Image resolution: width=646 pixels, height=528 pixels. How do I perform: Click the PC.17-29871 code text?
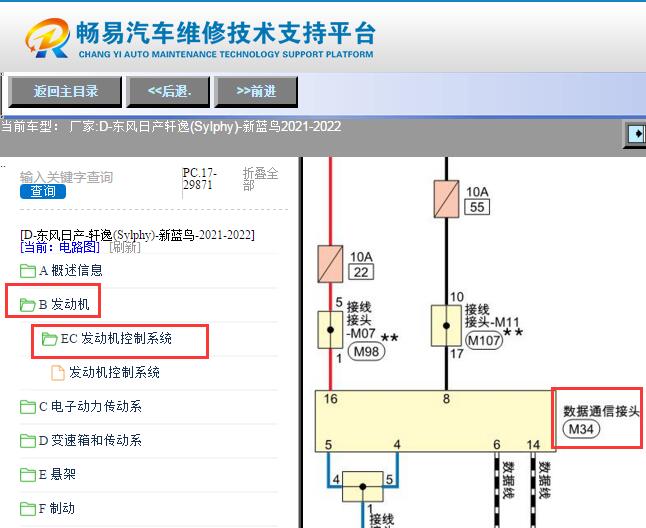200,179
